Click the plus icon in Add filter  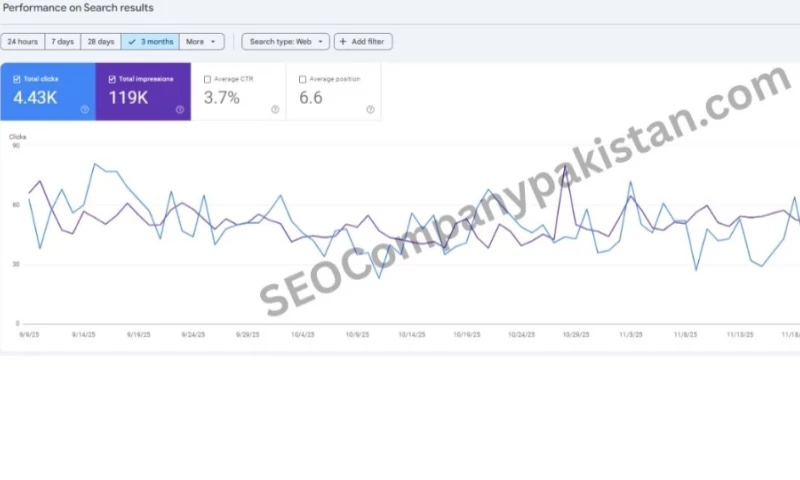(x=343, y=42)
